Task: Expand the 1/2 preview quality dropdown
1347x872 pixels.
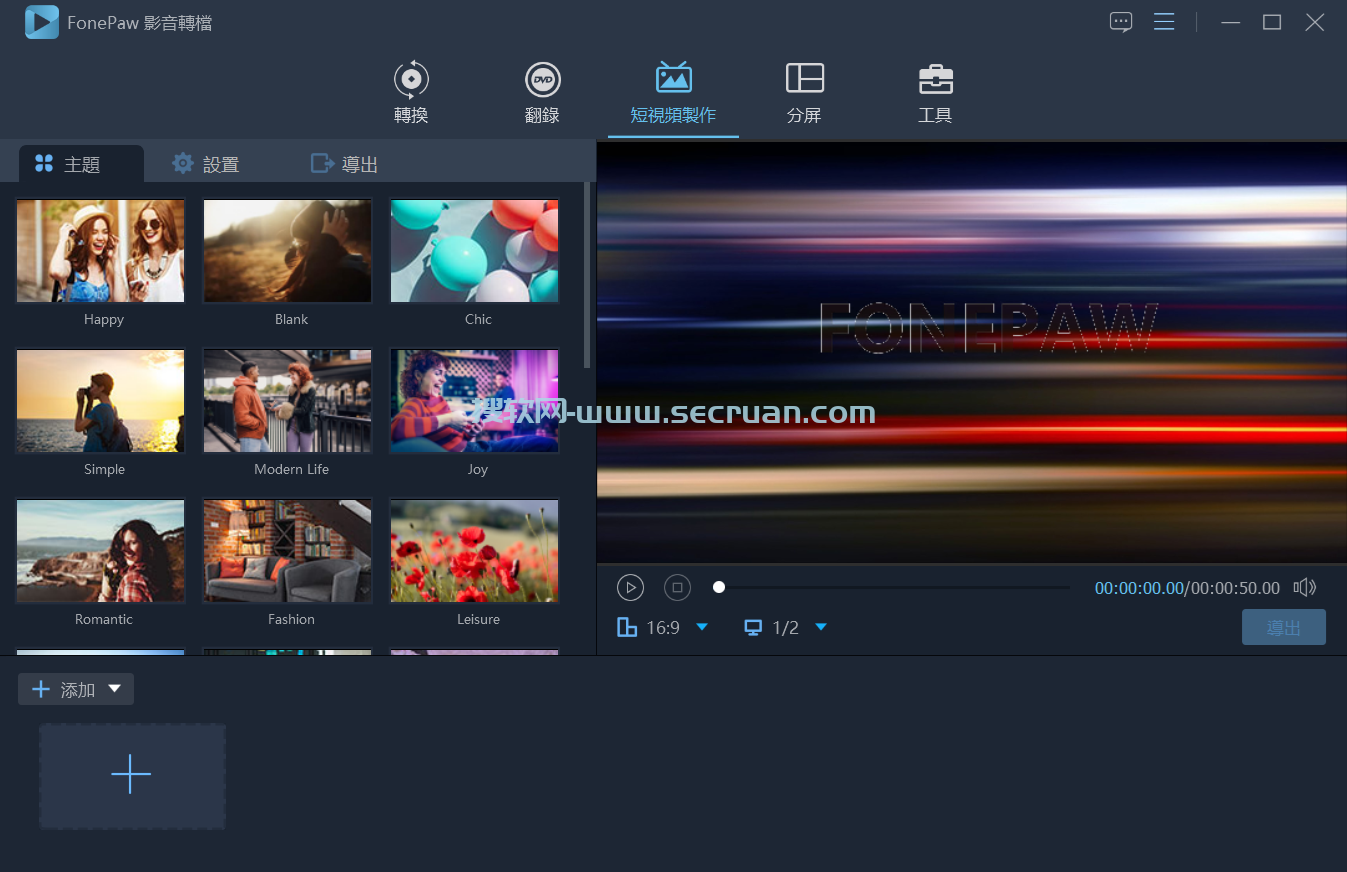Action: tap(821, 627)
